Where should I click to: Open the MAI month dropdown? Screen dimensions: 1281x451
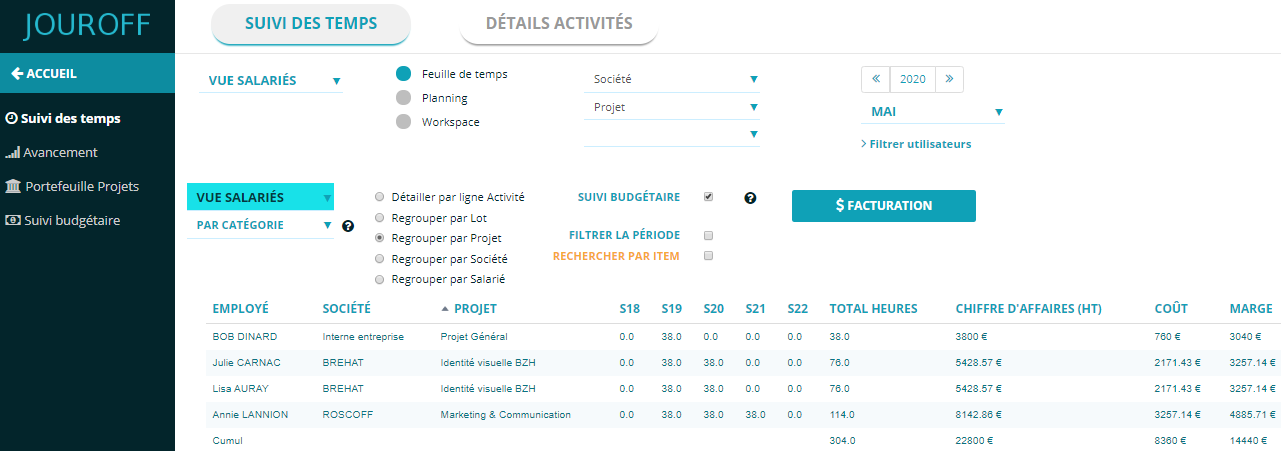coord(932,112)
